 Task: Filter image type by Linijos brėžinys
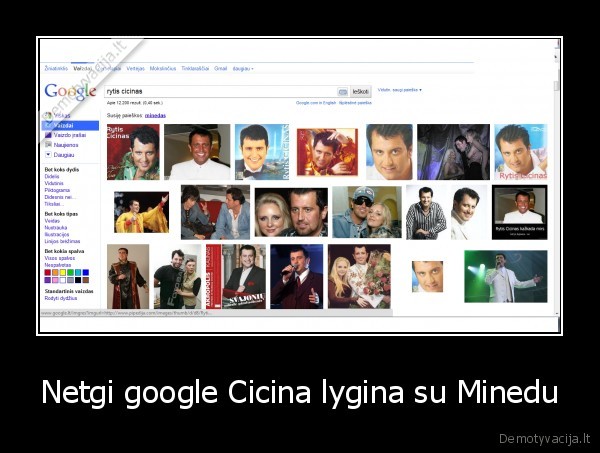point(62,241)
